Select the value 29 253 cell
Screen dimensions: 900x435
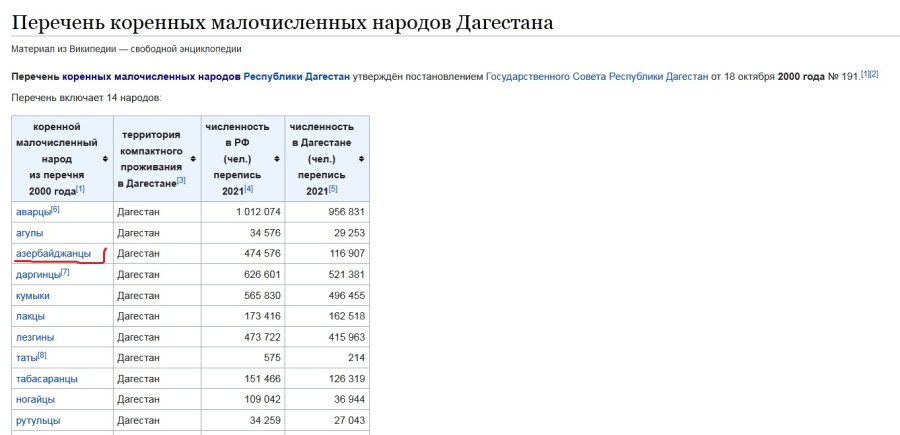pyautogui.click(x=327, y=233)
